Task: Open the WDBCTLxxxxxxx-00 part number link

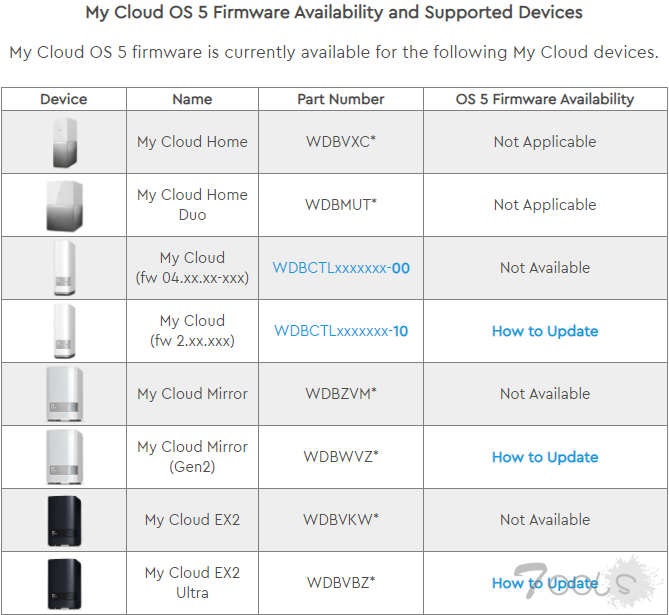Action: tap(341, 268)
